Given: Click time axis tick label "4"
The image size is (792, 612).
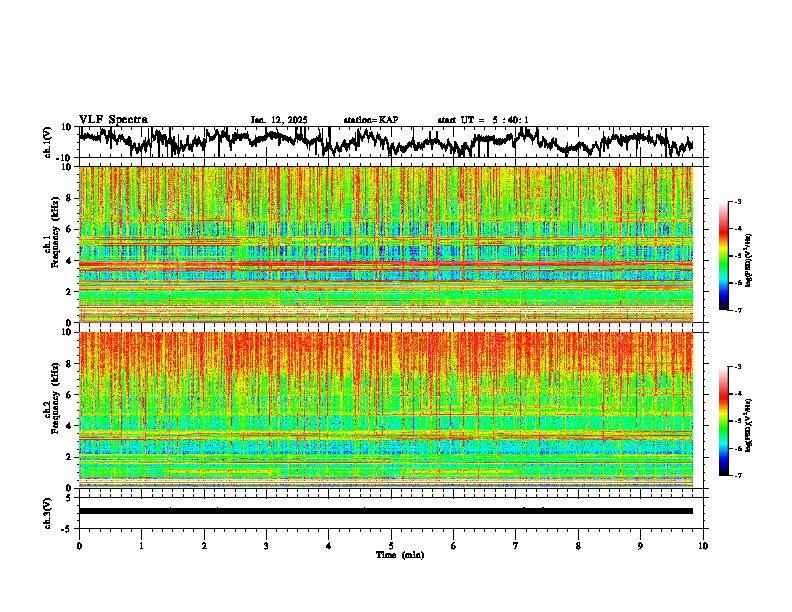Looking at the screenshot, I should [329, 546].
